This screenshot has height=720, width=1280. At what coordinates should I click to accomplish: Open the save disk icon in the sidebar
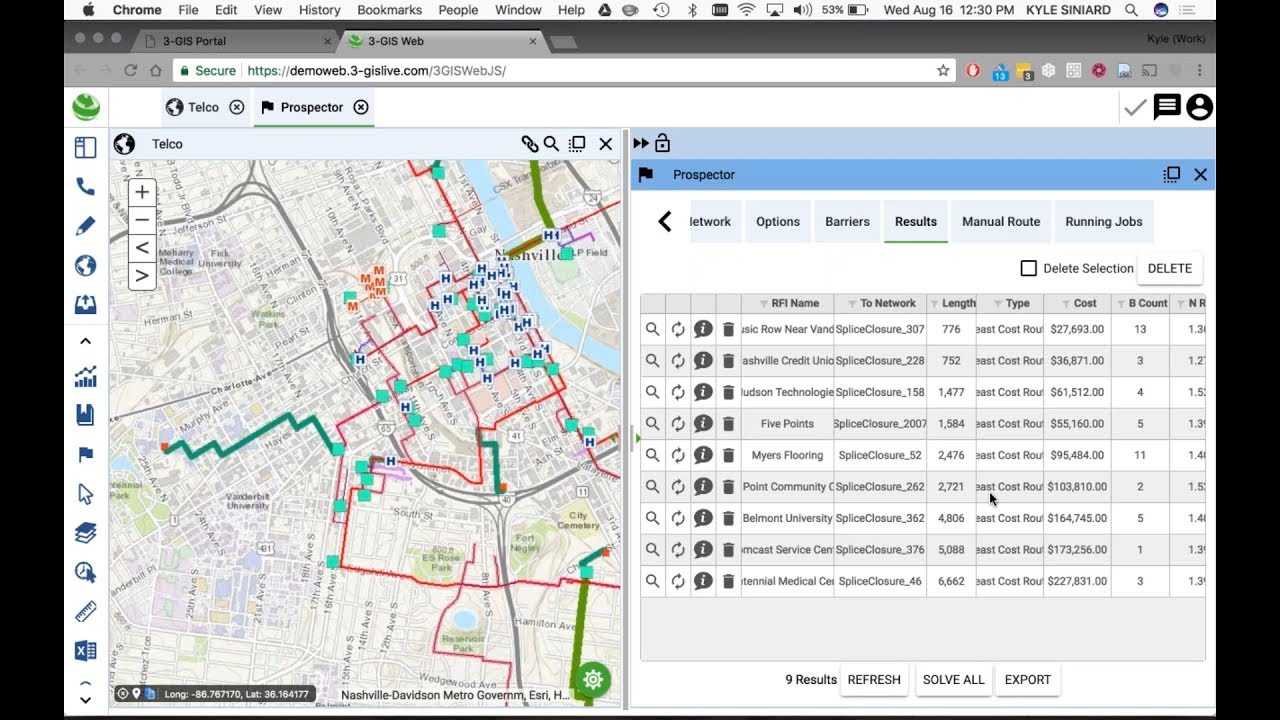point(85,415)
